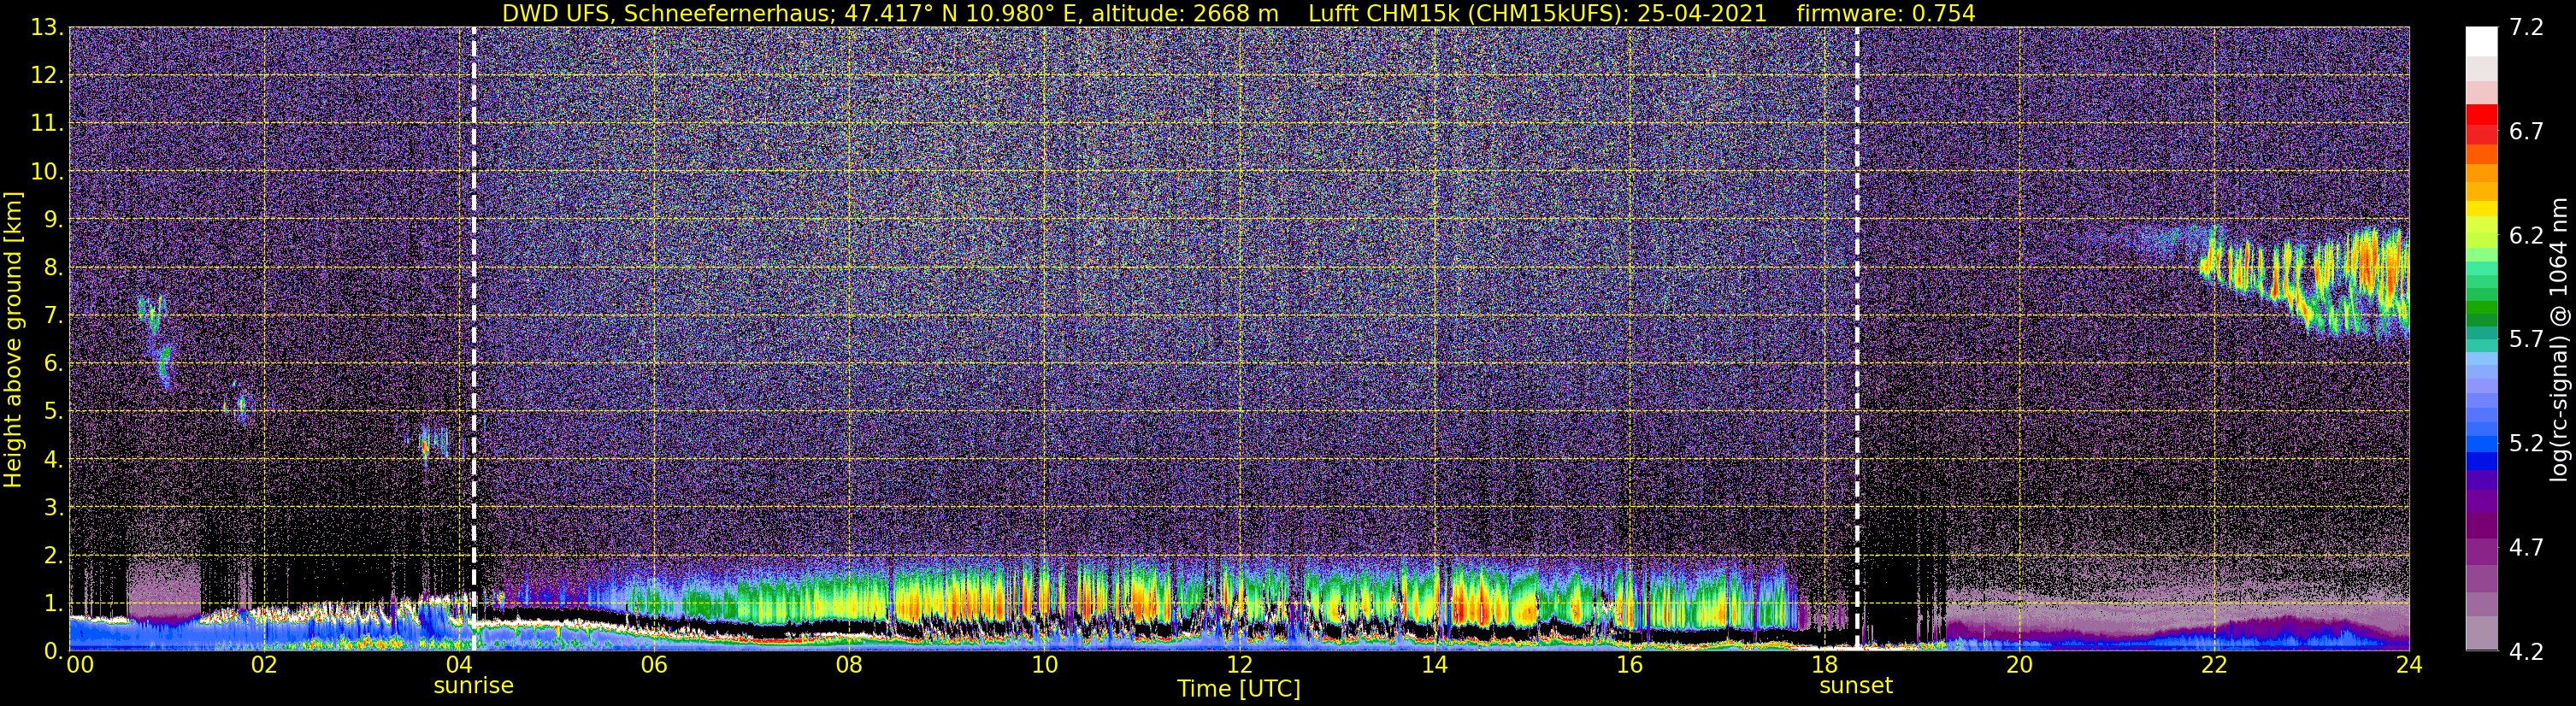Screen dimensions: 2576x706
Task: Click the "20" tick label on the time axis
Action: pyautogui.click(x=2019, y=665)
